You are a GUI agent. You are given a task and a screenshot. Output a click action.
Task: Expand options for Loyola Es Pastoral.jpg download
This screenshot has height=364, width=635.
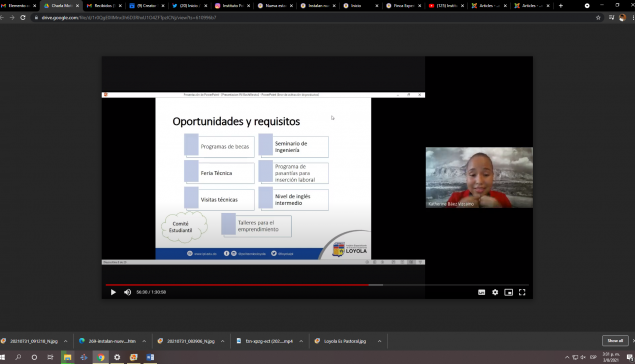(x=379, y=341)
